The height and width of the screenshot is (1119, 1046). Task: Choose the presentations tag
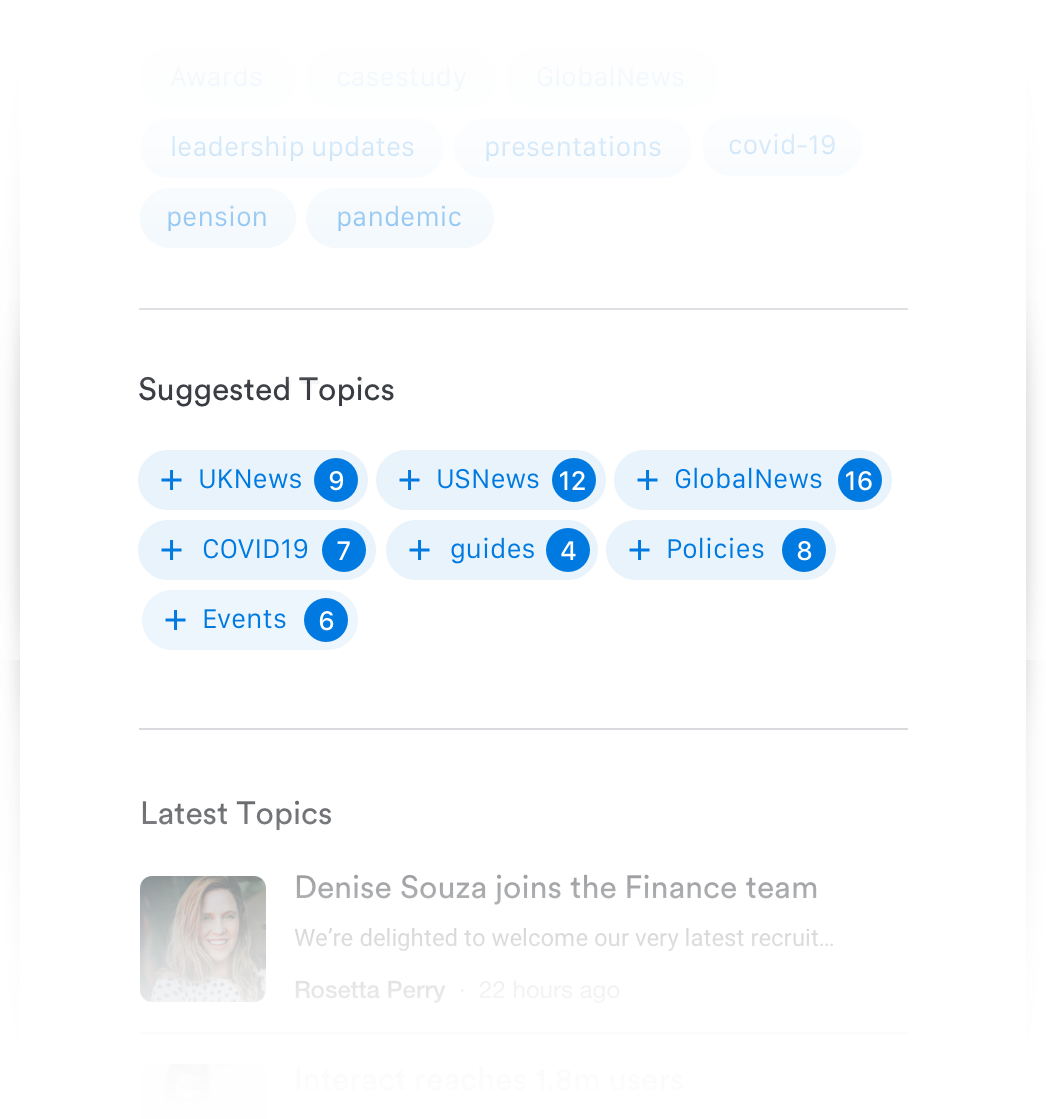coord(573,148)
